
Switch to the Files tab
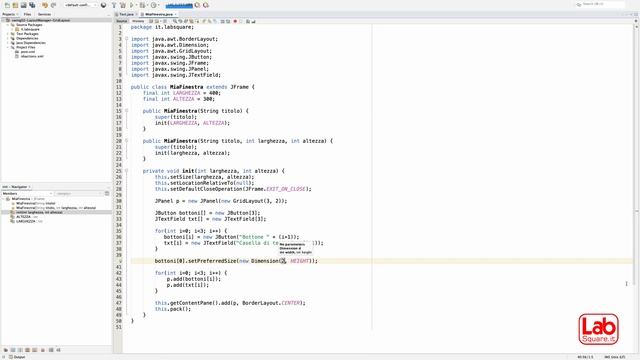[27, 14]
